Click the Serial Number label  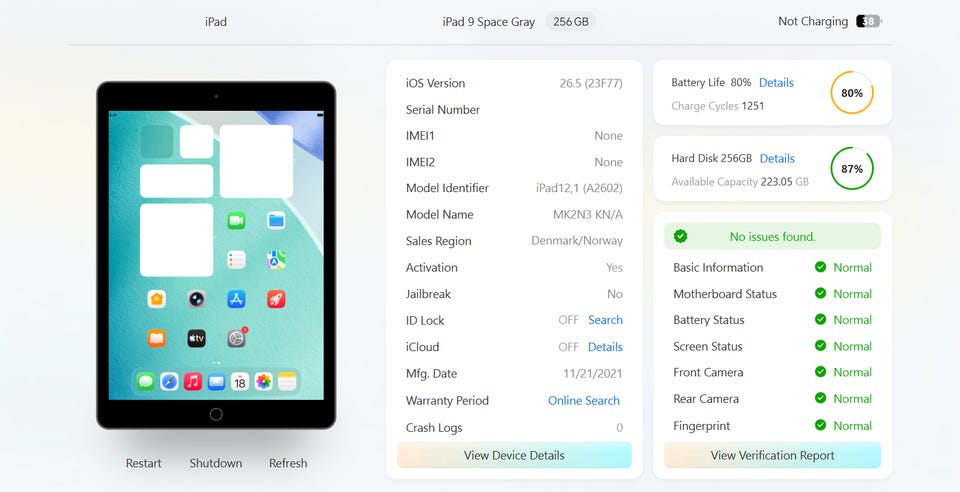tap(443, 110)
